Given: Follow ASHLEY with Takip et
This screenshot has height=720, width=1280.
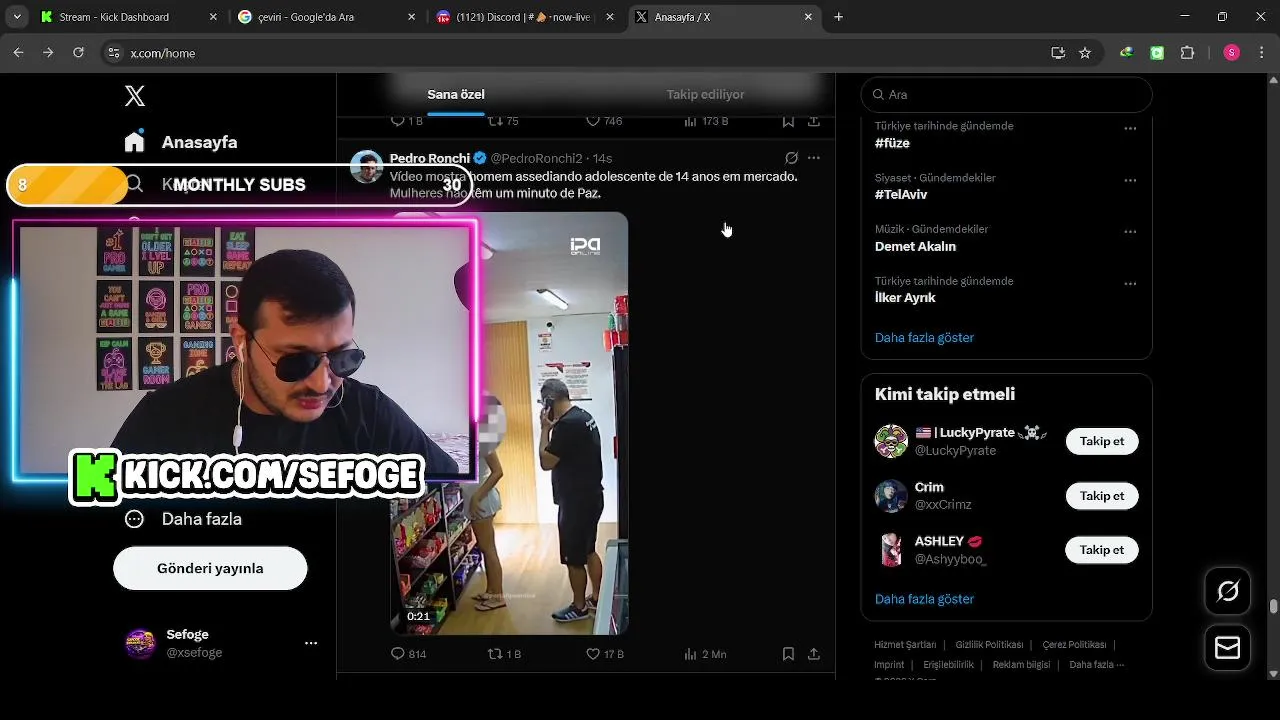Looking at the screenshot, I should coord(1102,550).
